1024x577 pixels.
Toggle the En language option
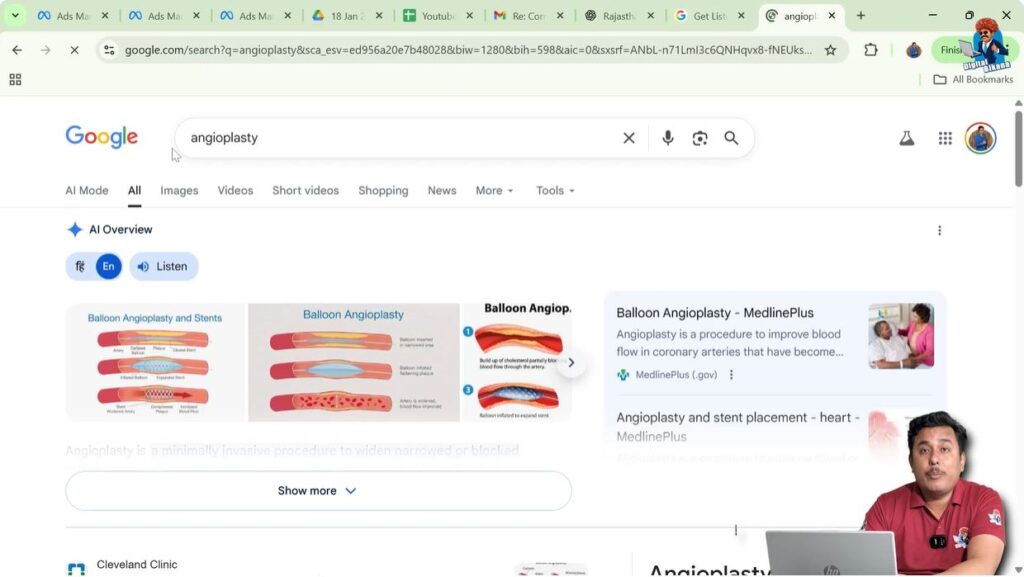(108, 266)
